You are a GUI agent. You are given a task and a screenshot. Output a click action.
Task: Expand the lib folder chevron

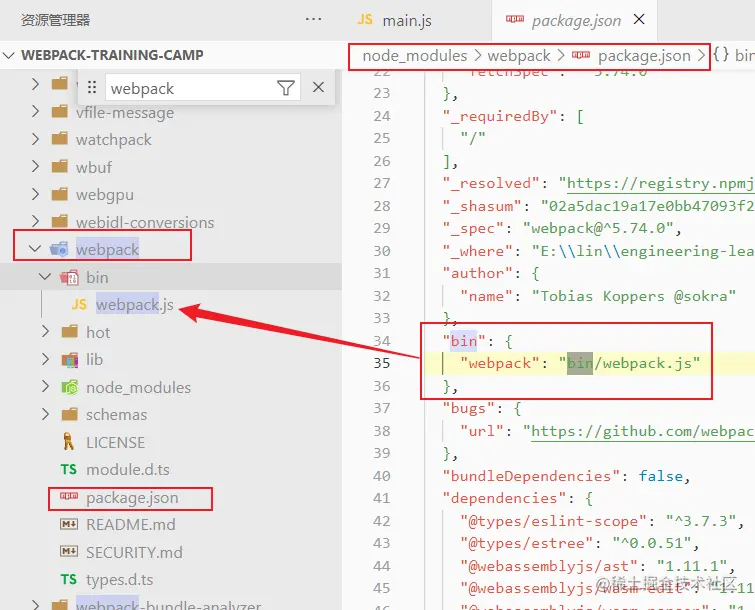[x=46, y=359]
